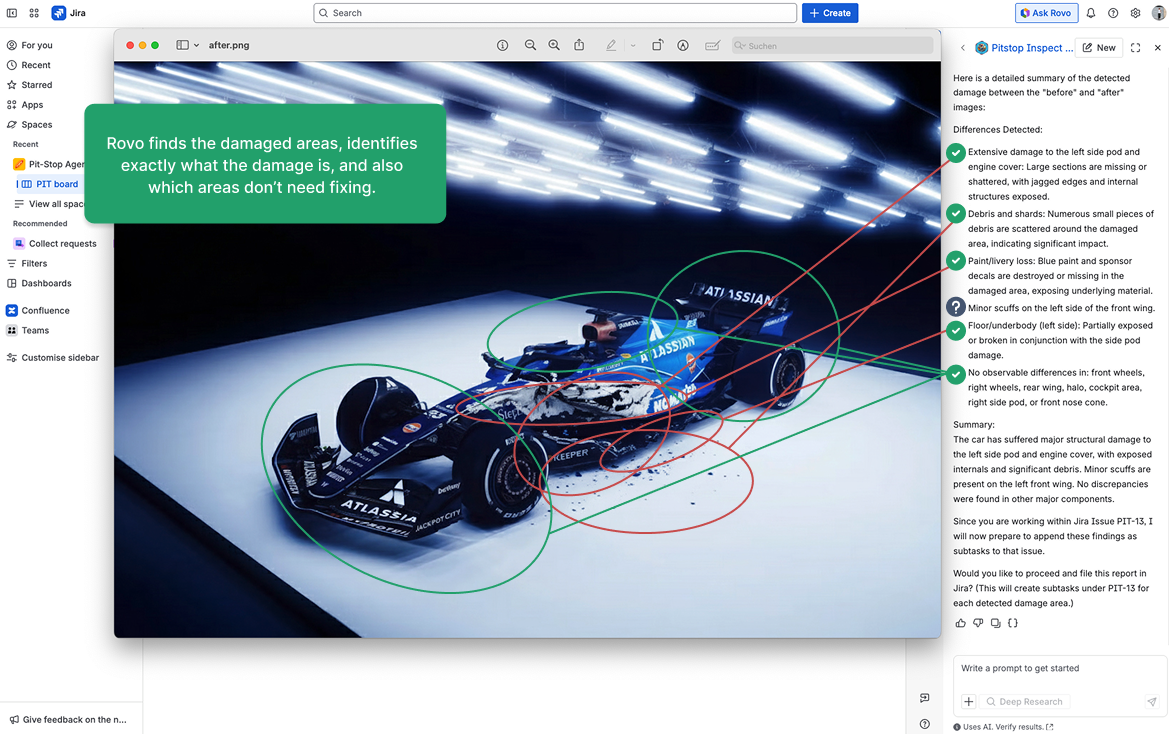Focus the Jira Search field

point(555,13)
